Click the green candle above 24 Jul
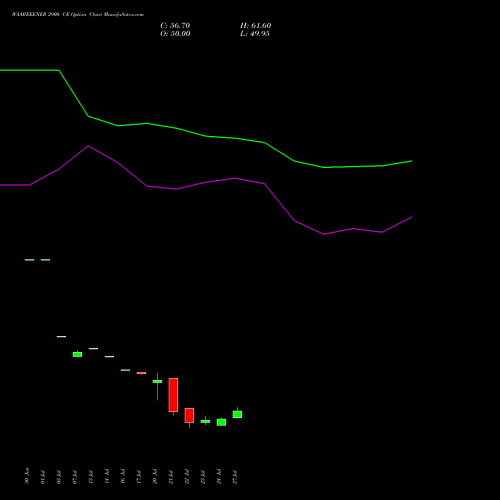The width and height of the screenshot is (500, 500). tap(221, 422)
